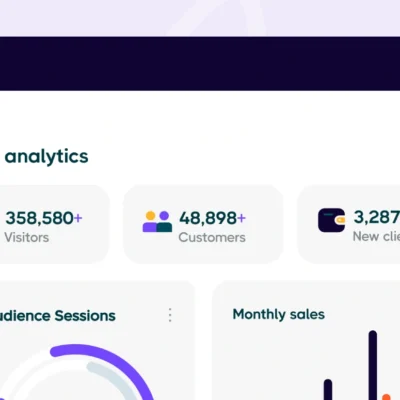Click the Monthly sales title

(x=279, y=314)
